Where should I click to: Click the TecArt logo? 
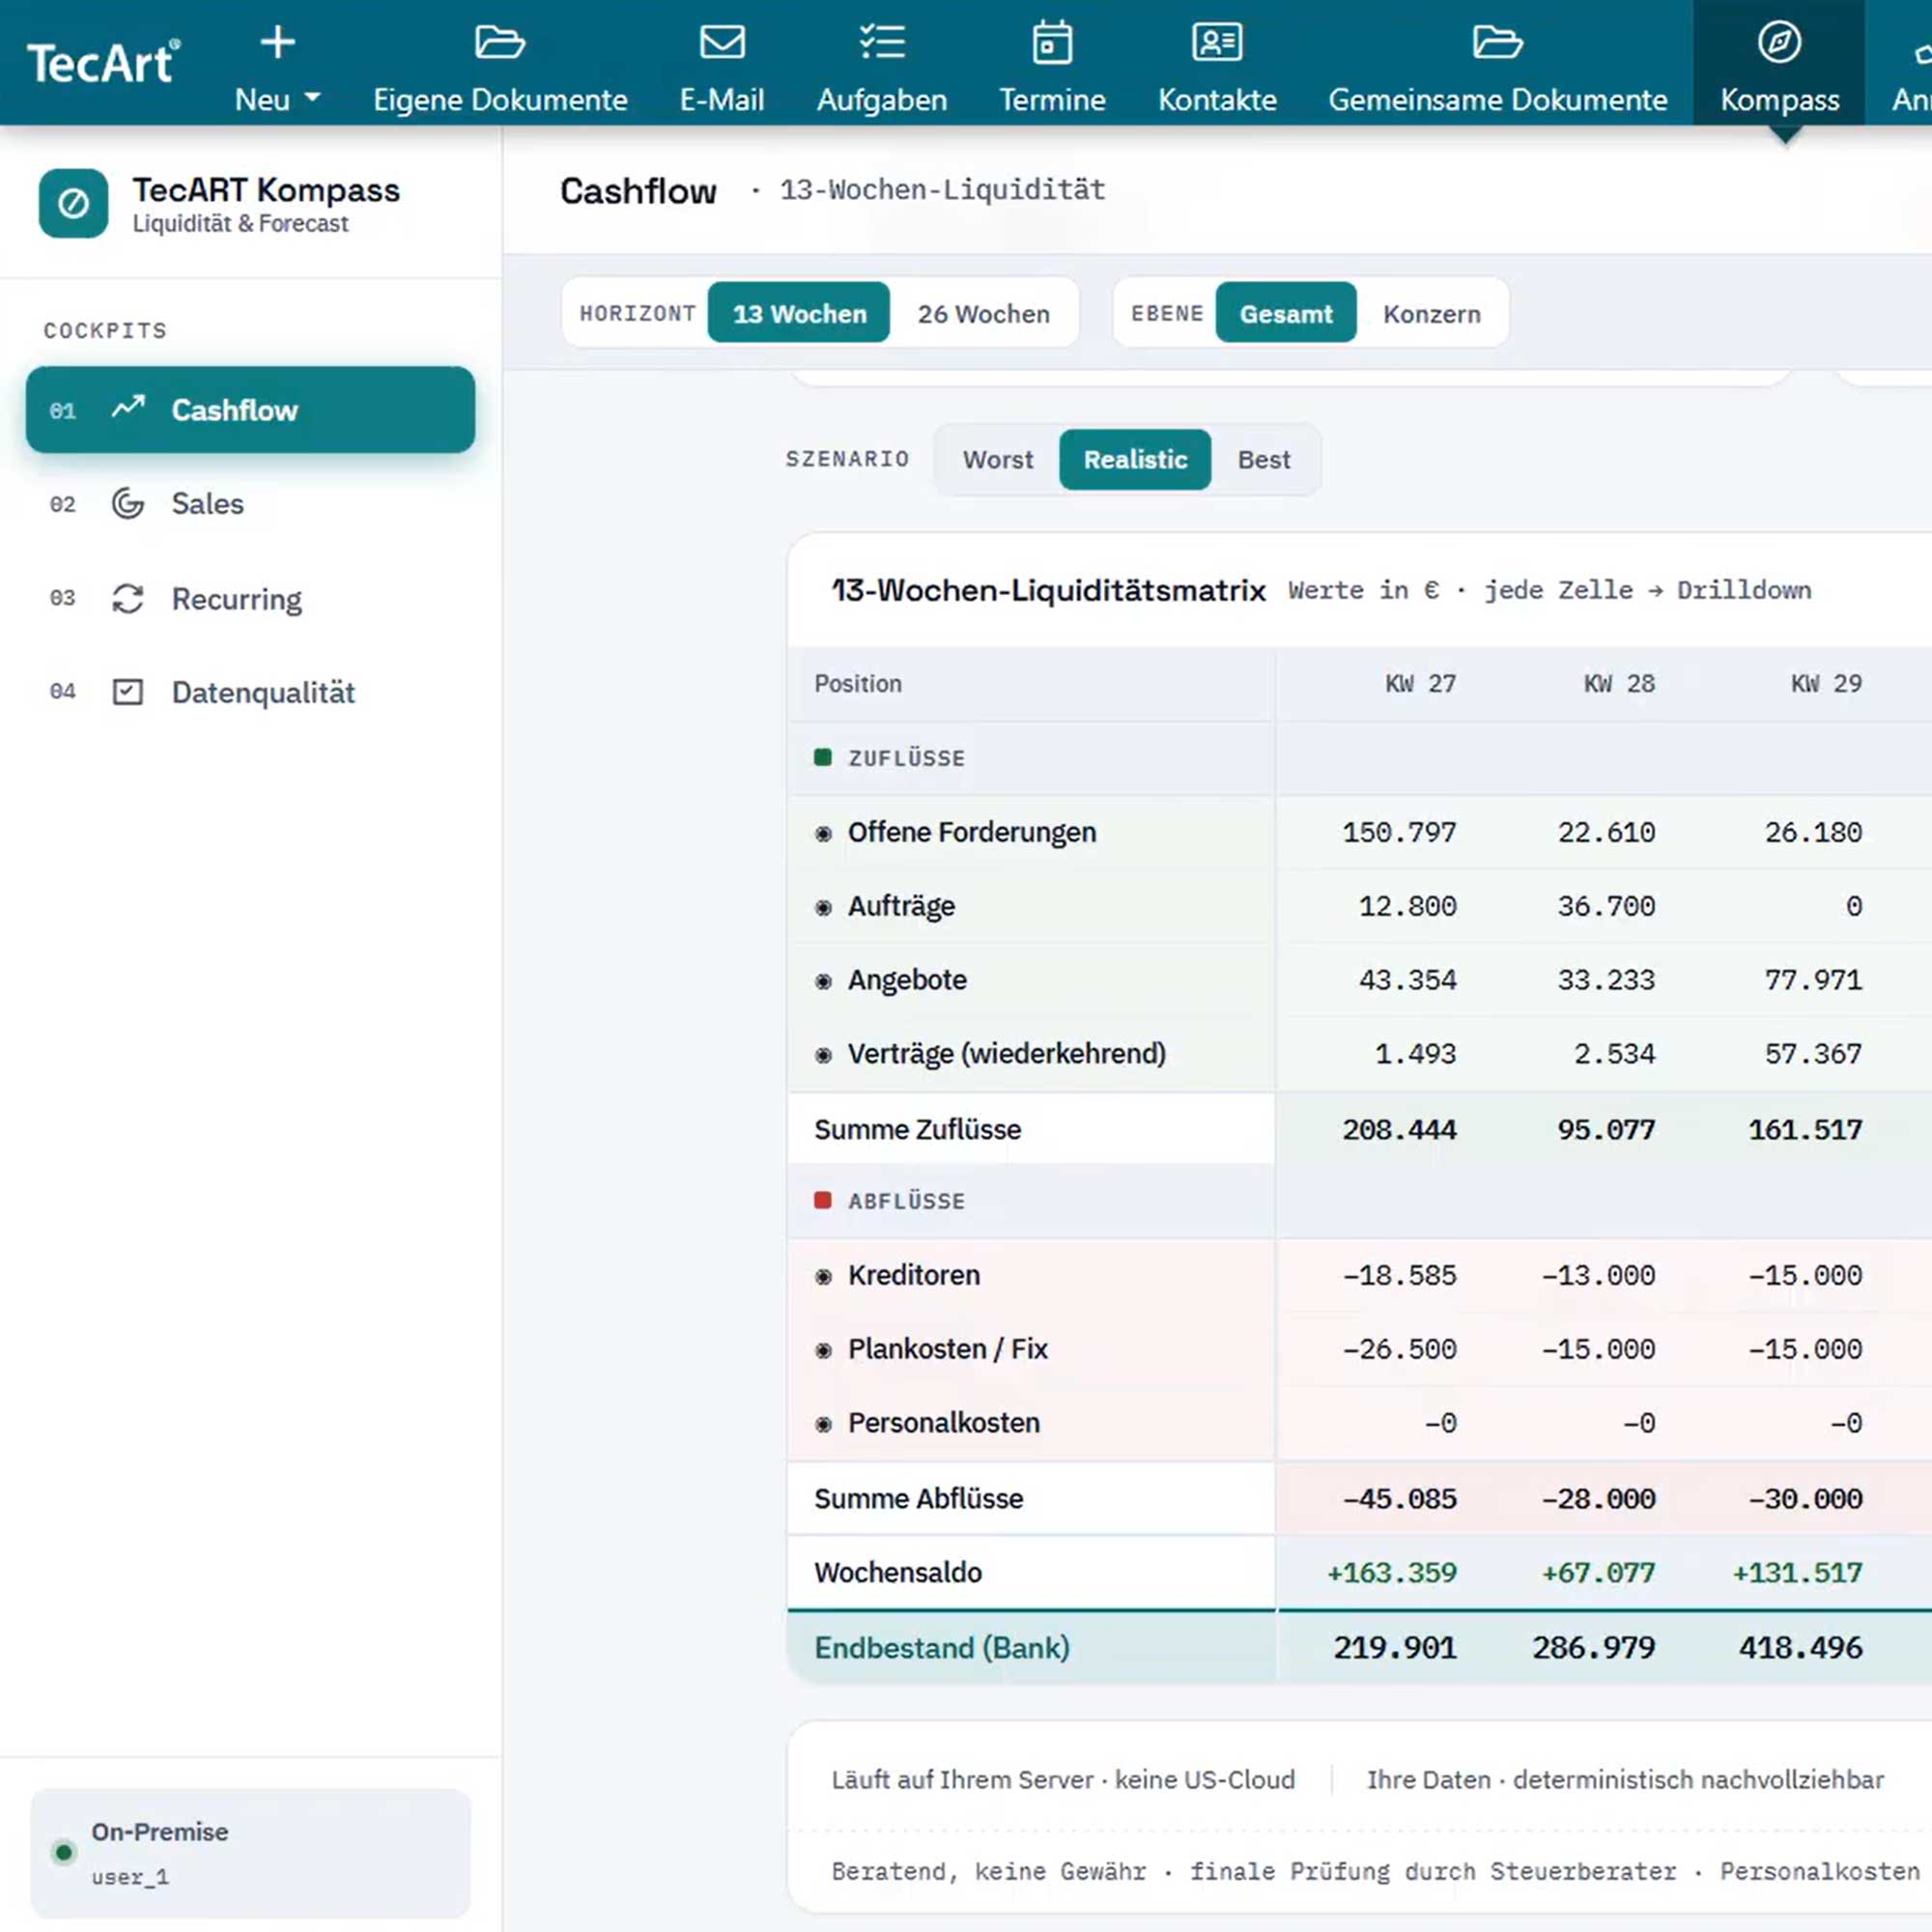tap(103, 62)
